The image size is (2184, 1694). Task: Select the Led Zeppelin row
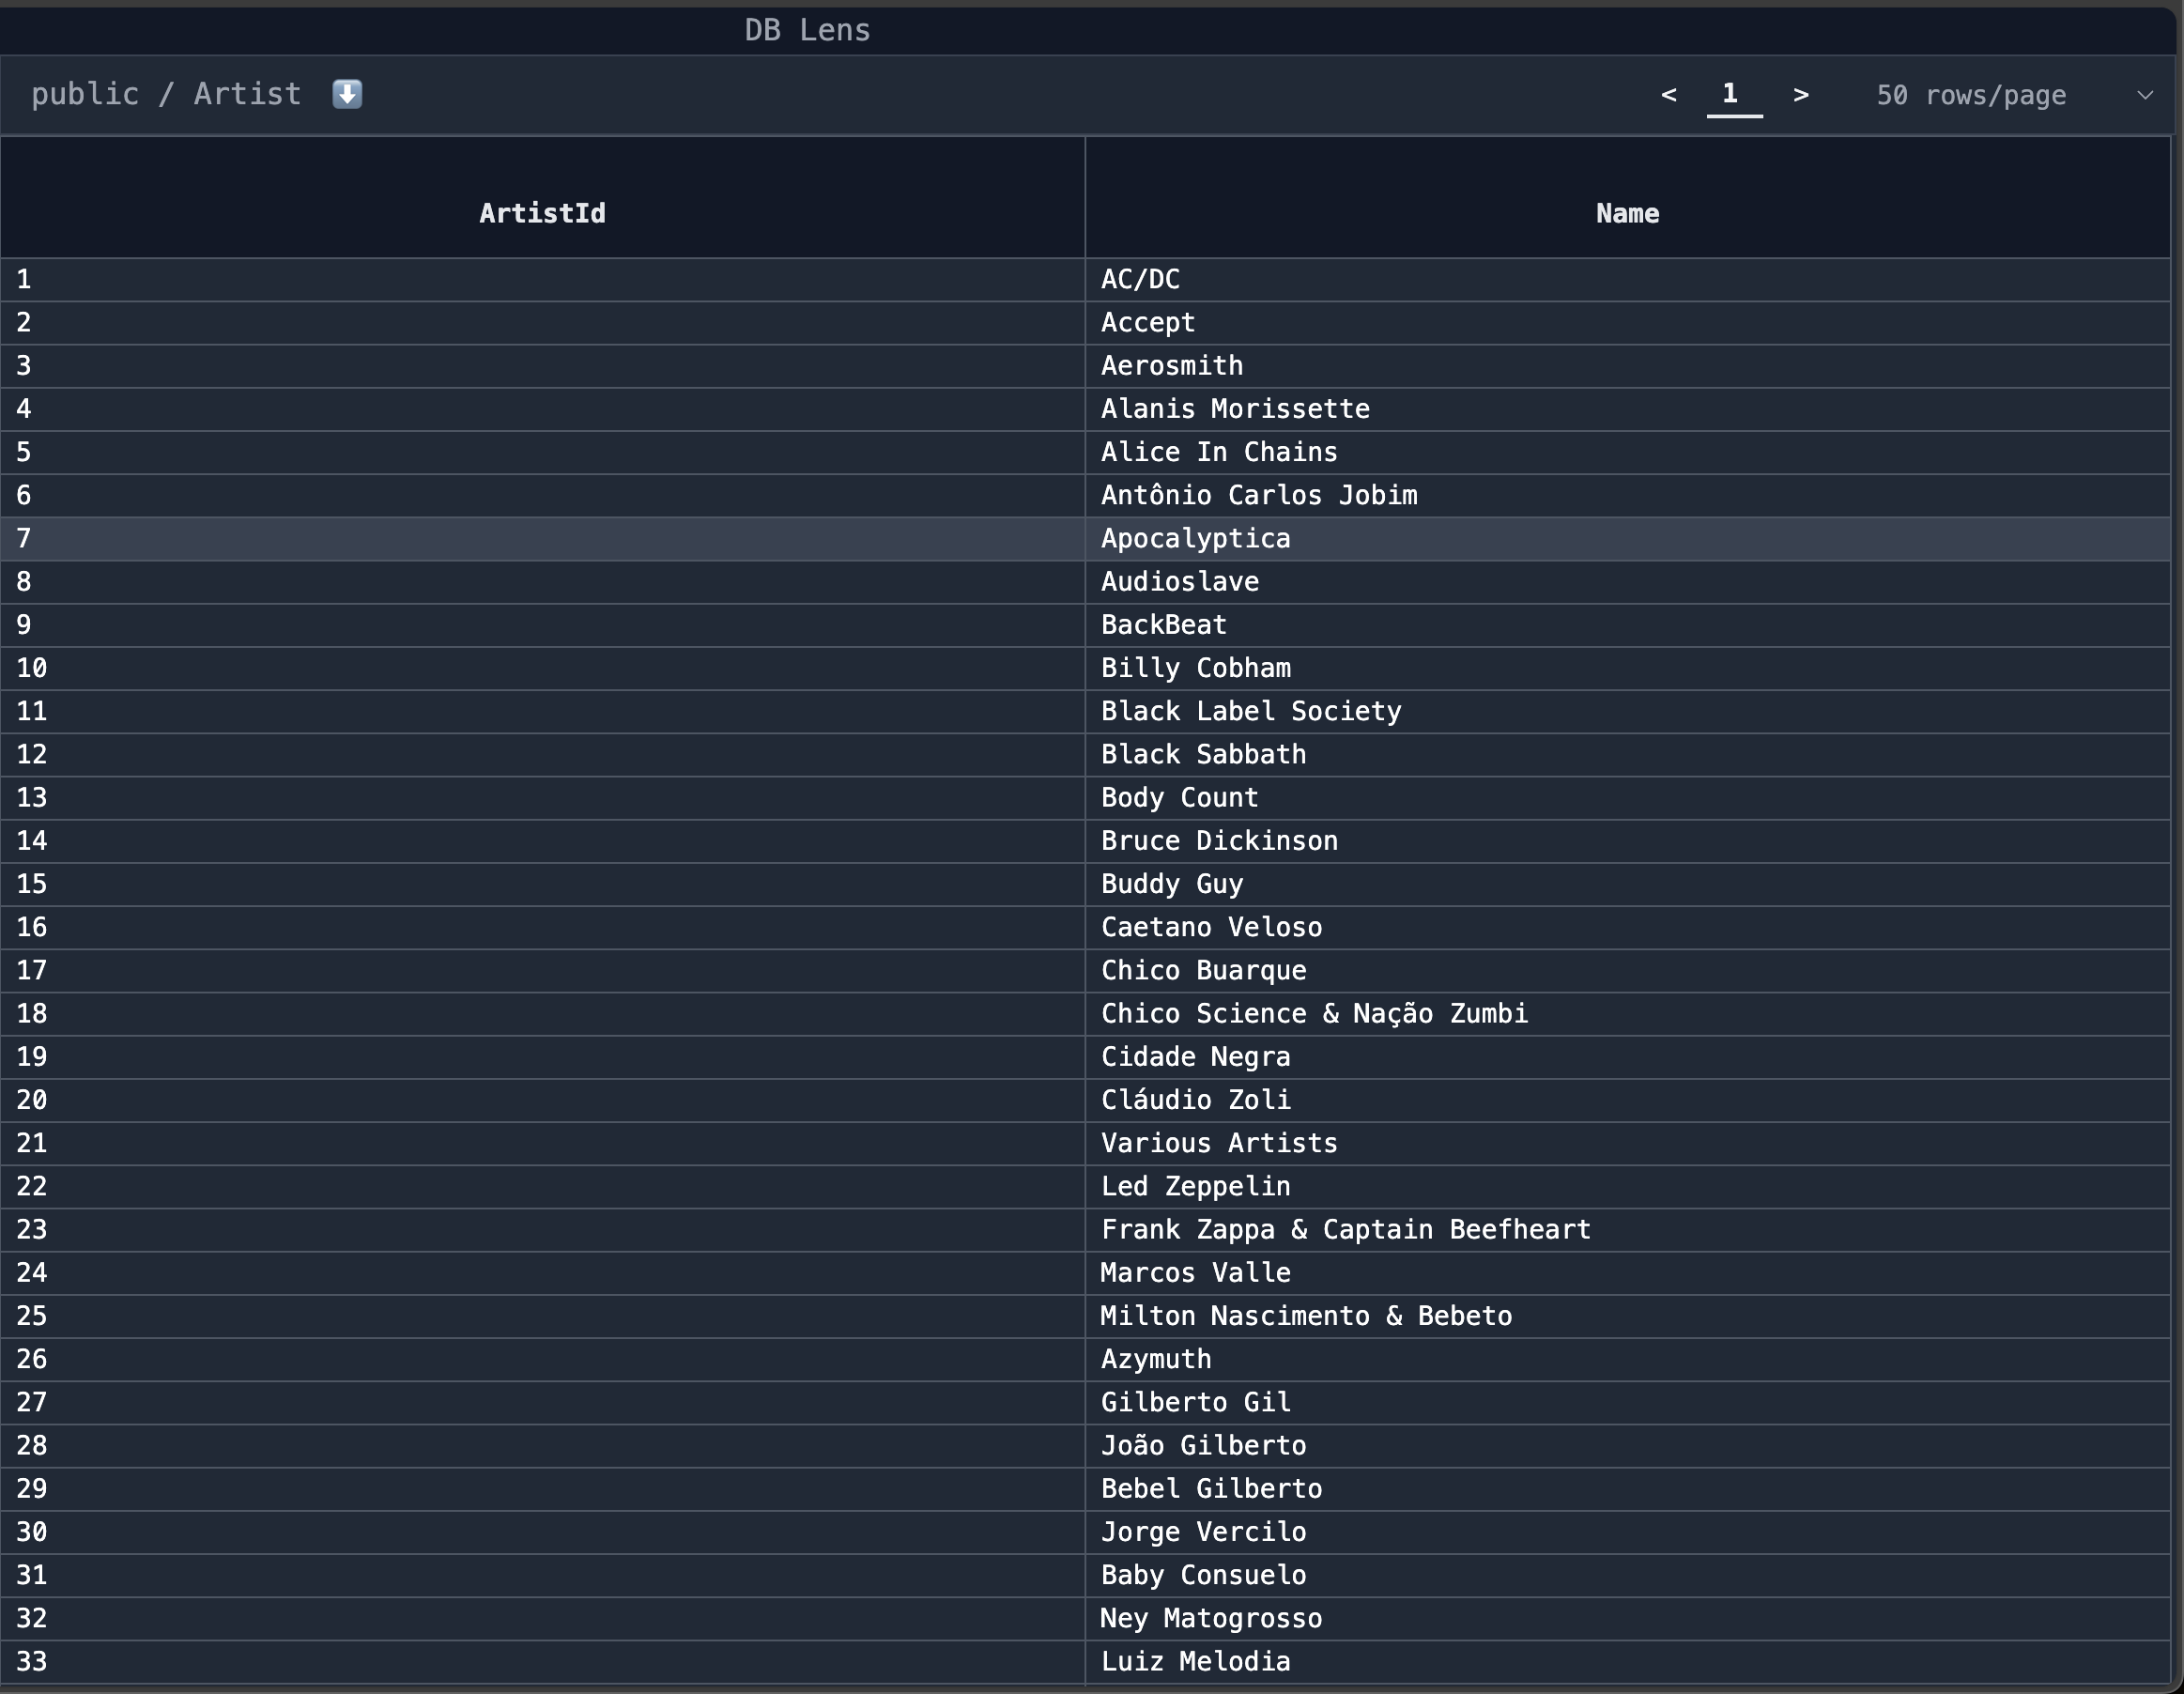coord(1196,1186)
